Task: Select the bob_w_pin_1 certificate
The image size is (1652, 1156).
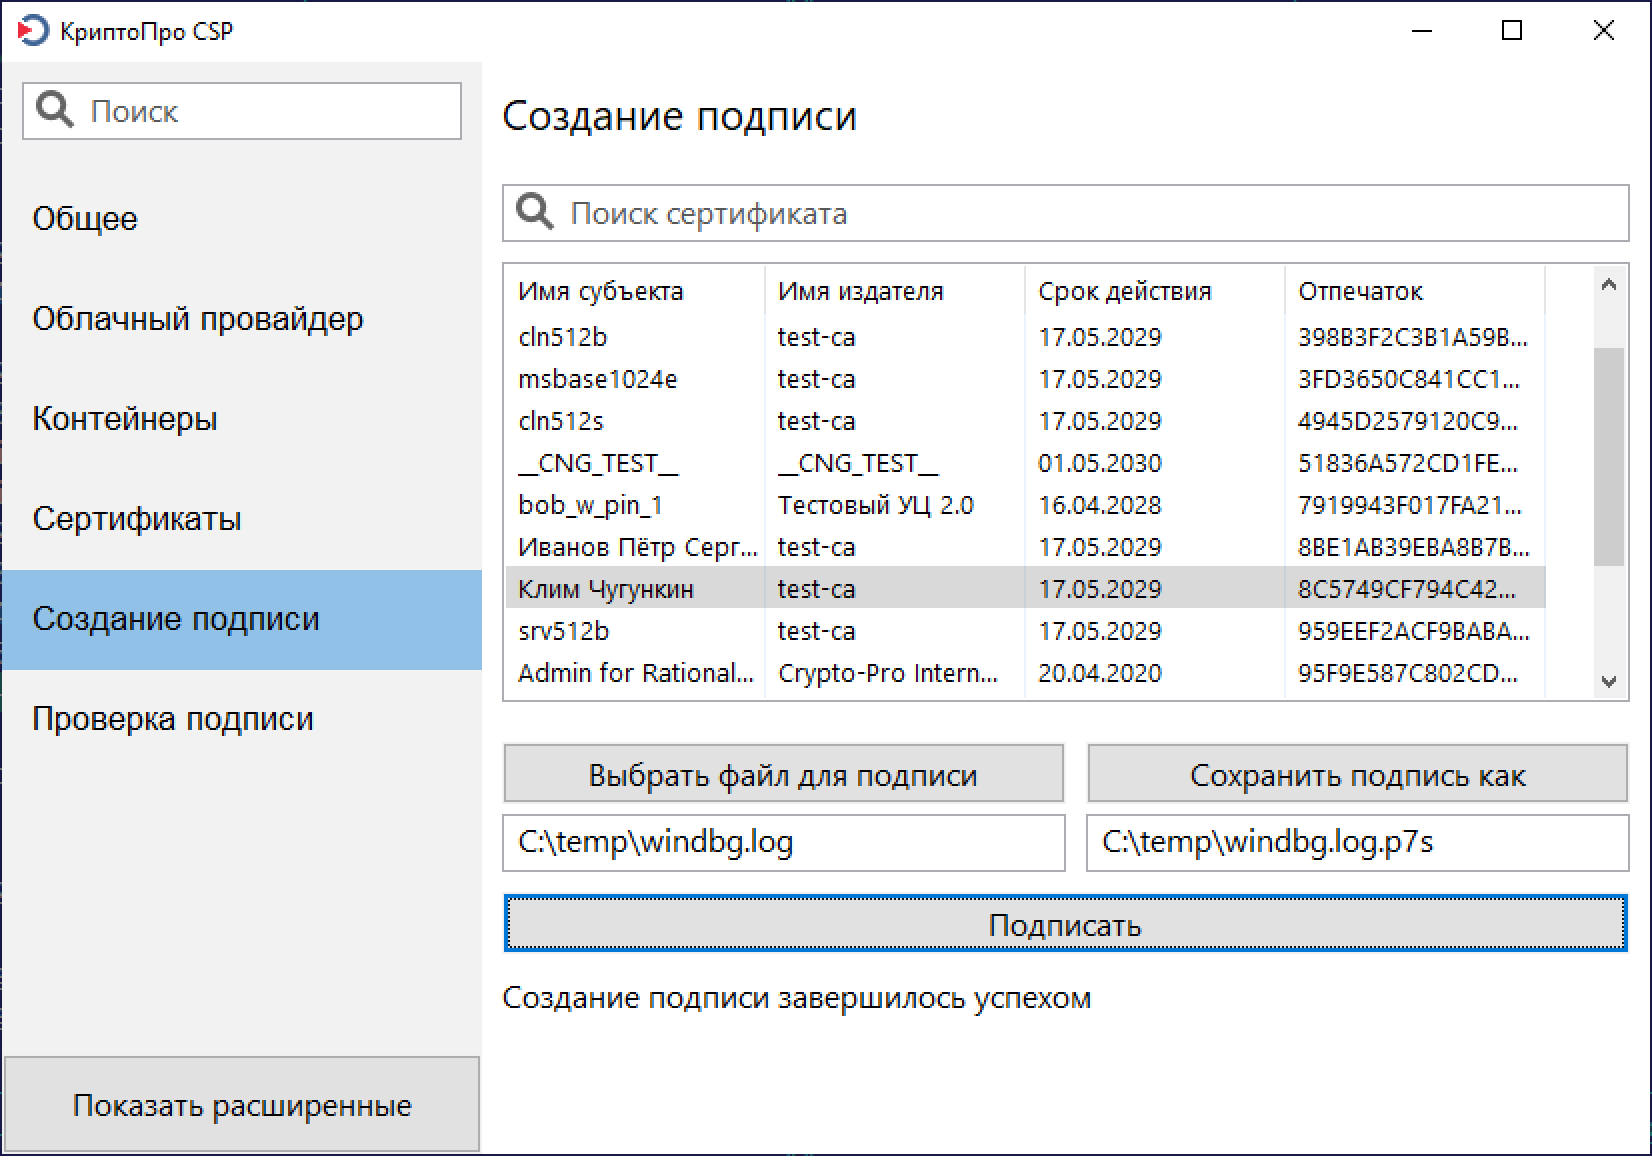Action: [590, 505]
